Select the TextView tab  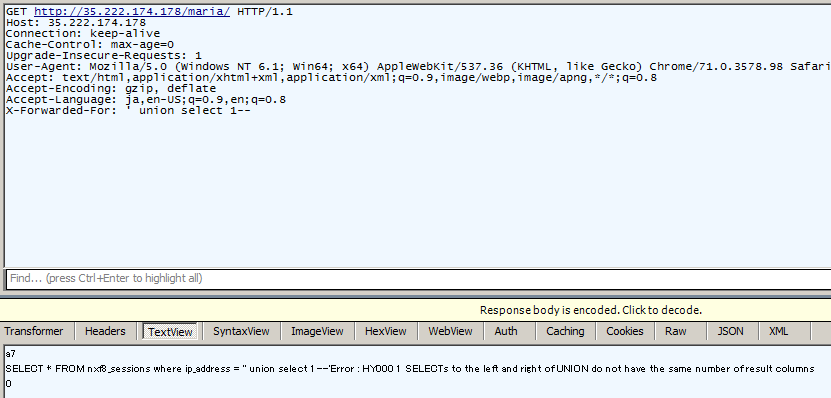[x=170, y=331]
